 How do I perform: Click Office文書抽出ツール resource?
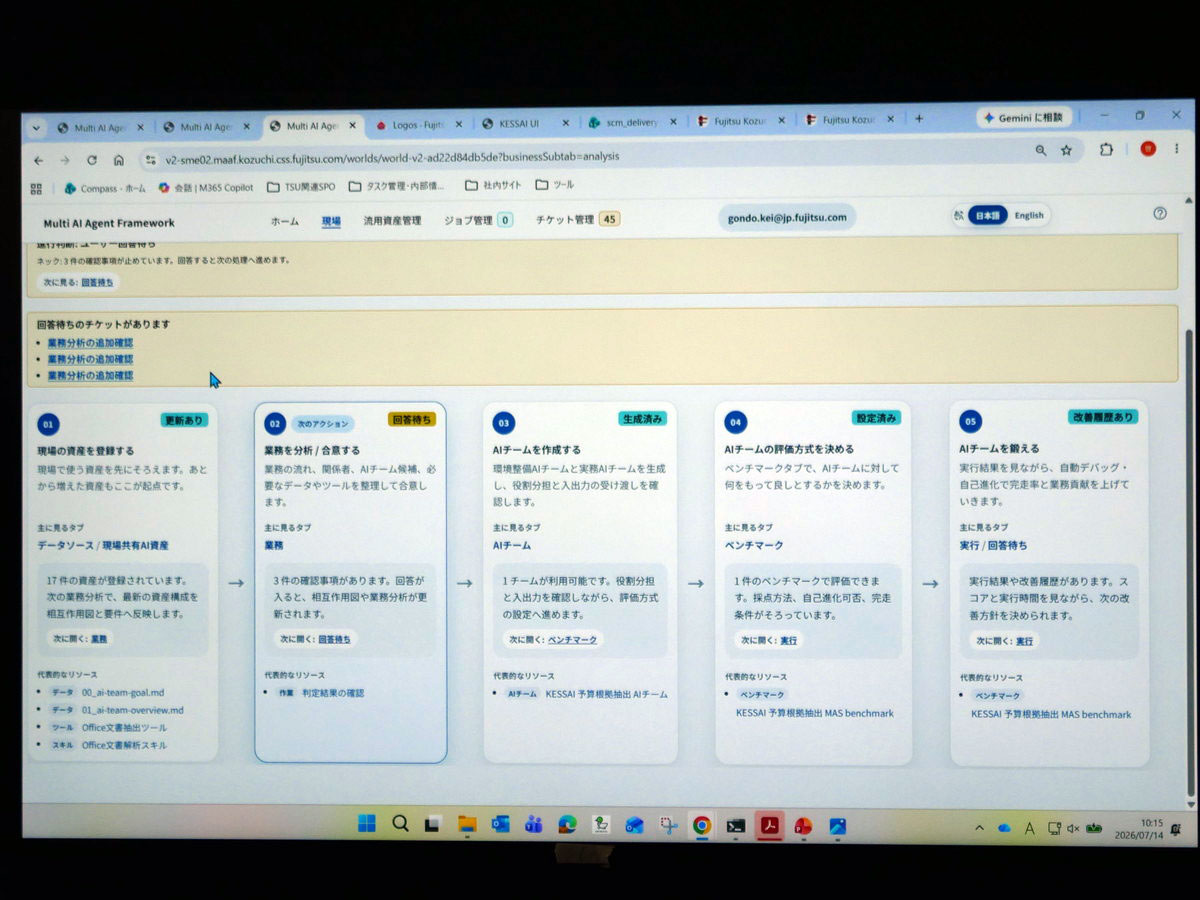124,727
